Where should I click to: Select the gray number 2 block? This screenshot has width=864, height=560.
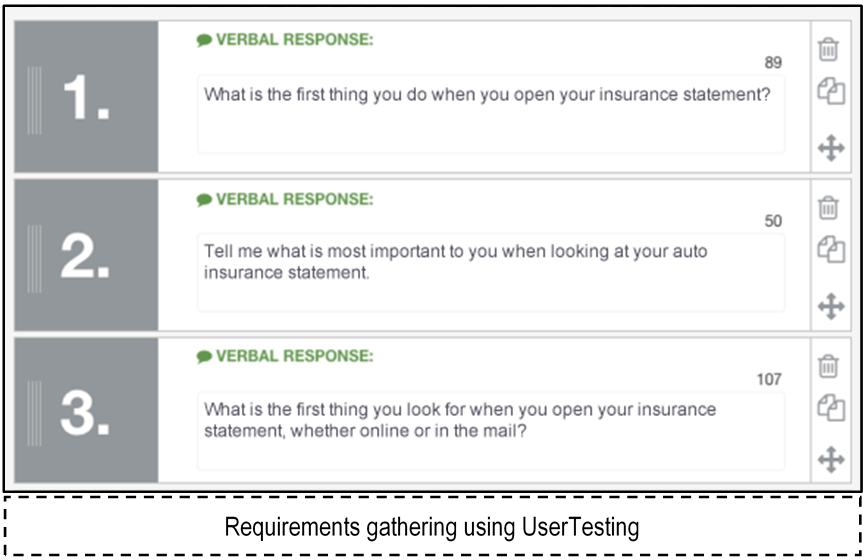(x=87, y=255)
